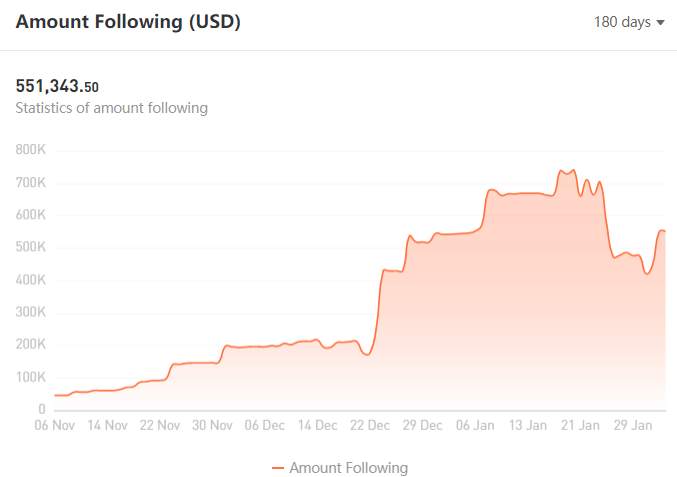Viewport: 677px width, 477px height.
Task: Select the 22 Nov date label
Action: coord(160,425)
